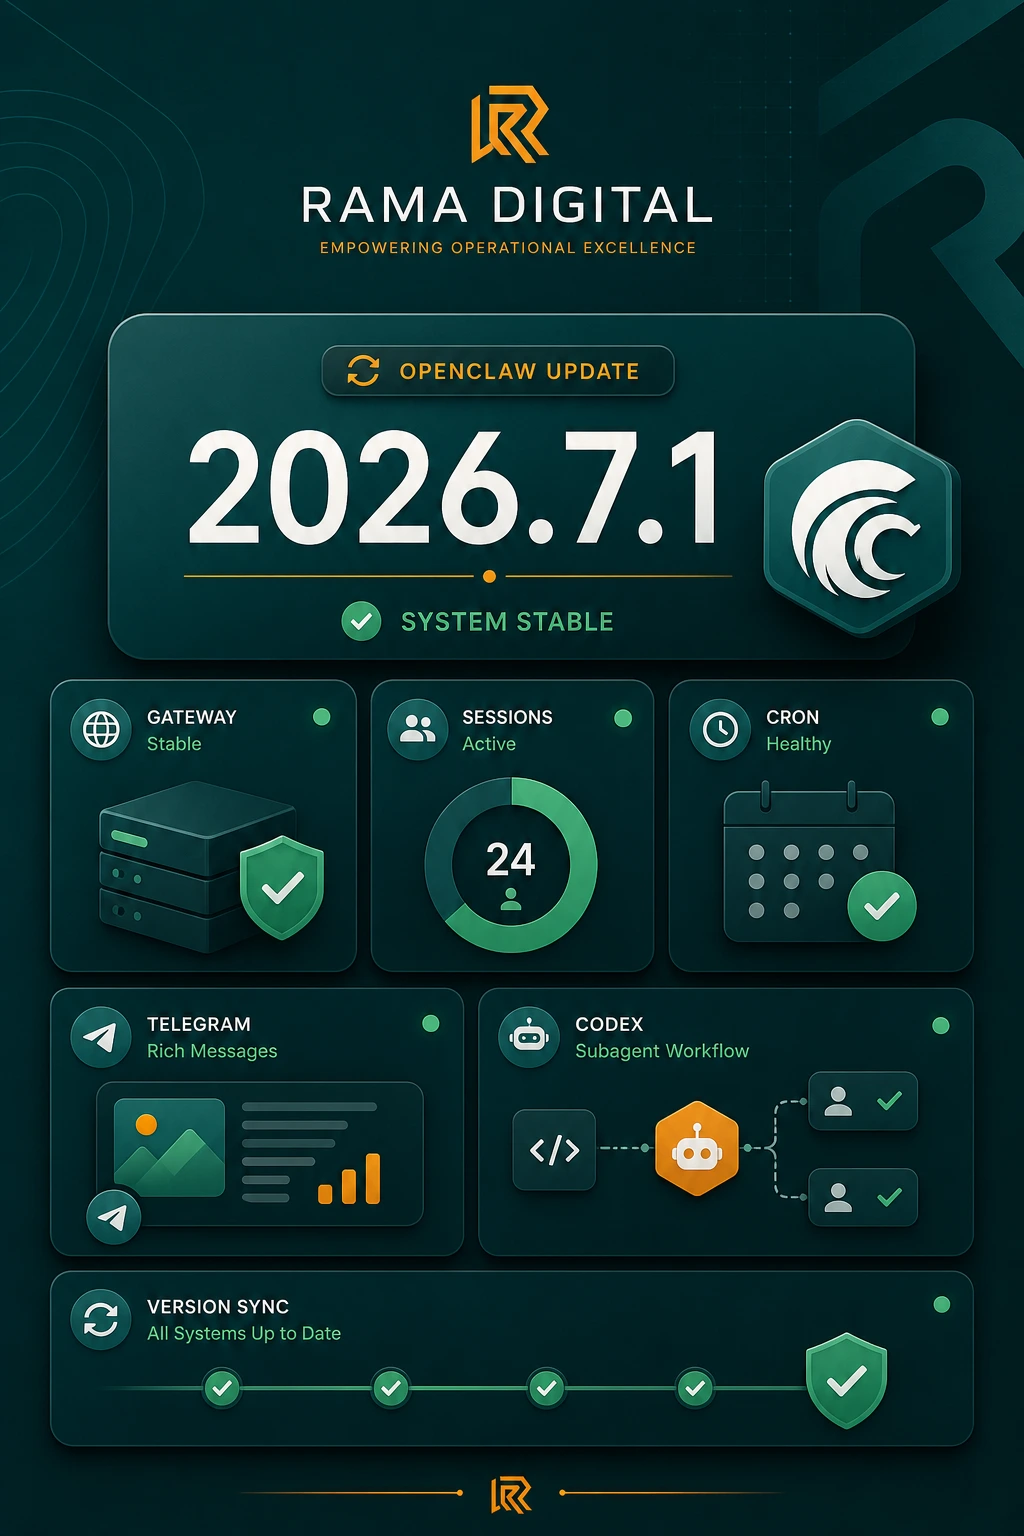The image size is (1024, 1536).
Task: Click the fourth Version Sync checkpoint
Action: 695,1388
